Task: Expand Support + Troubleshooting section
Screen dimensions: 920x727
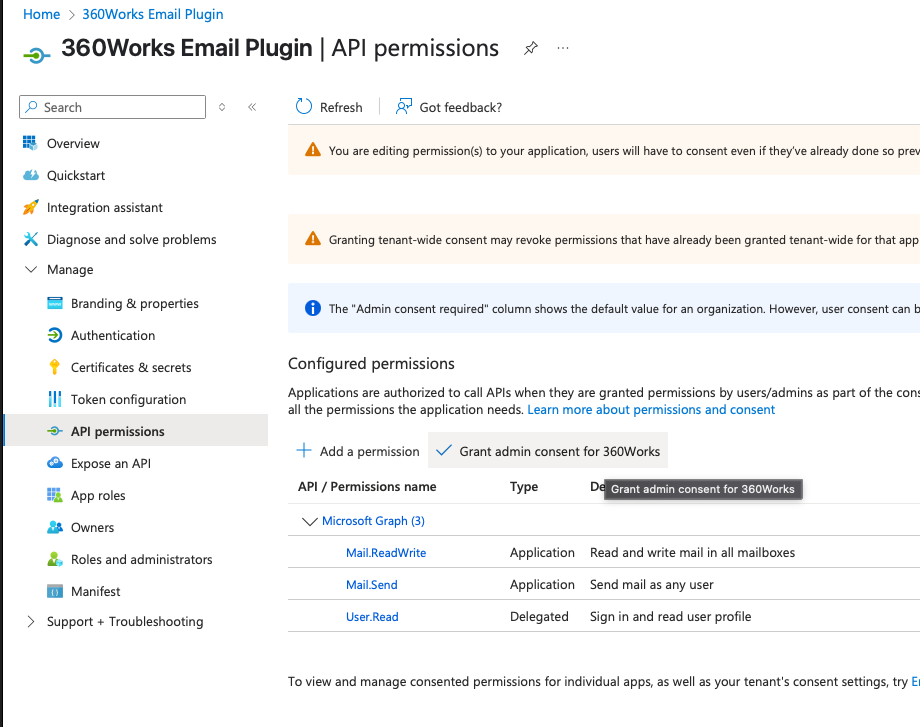Action: click(31, 621)
